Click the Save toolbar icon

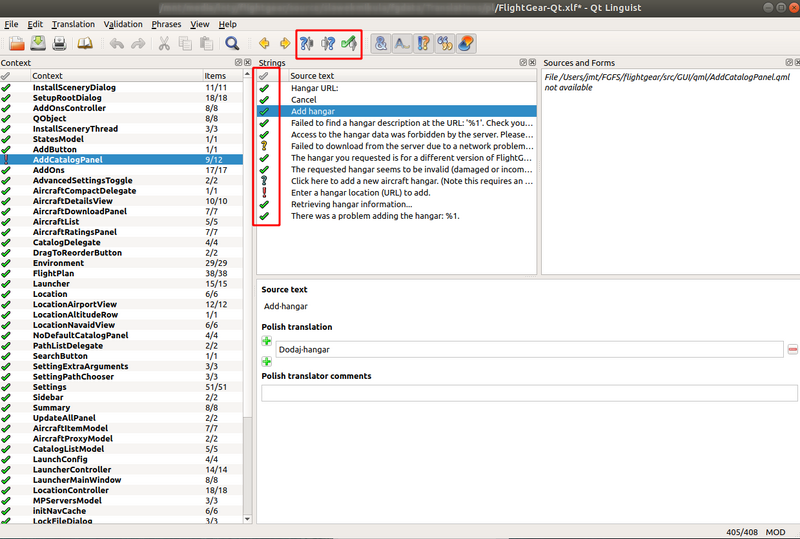(38, 44)
